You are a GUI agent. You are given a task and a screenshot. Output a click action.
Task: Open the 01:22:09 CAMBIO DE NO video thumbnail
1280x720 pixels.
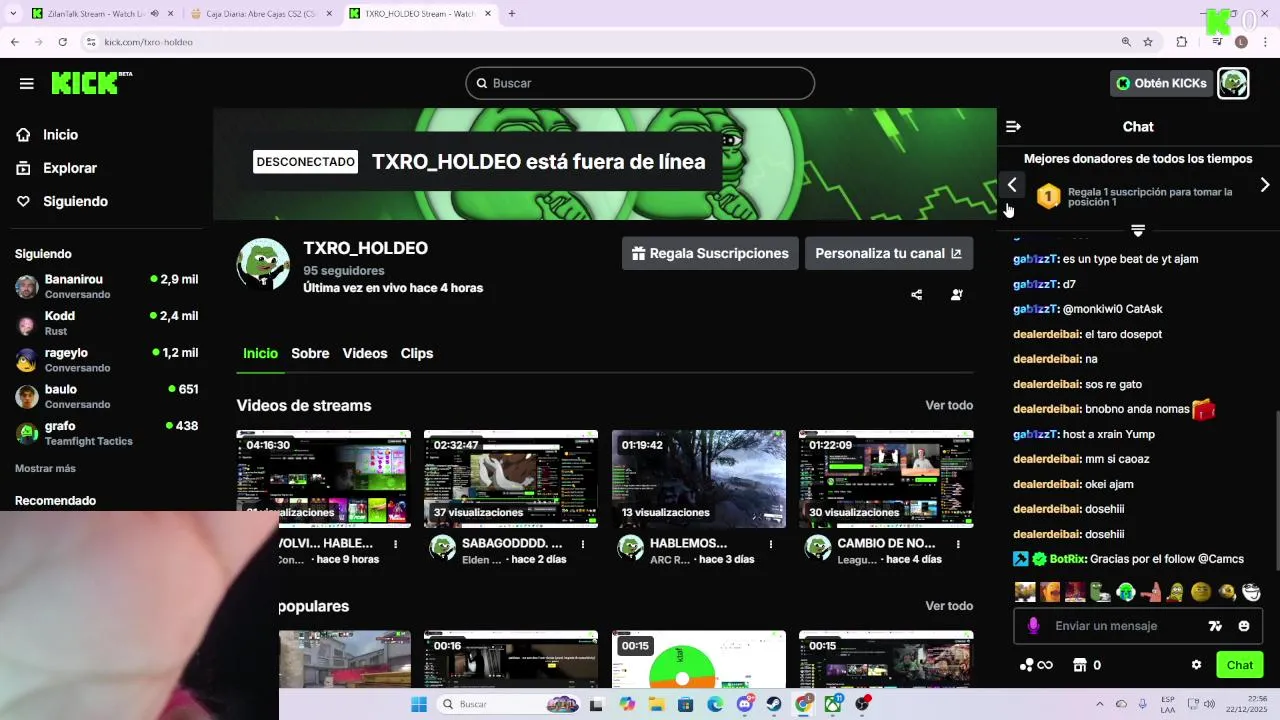pos(886,479)
